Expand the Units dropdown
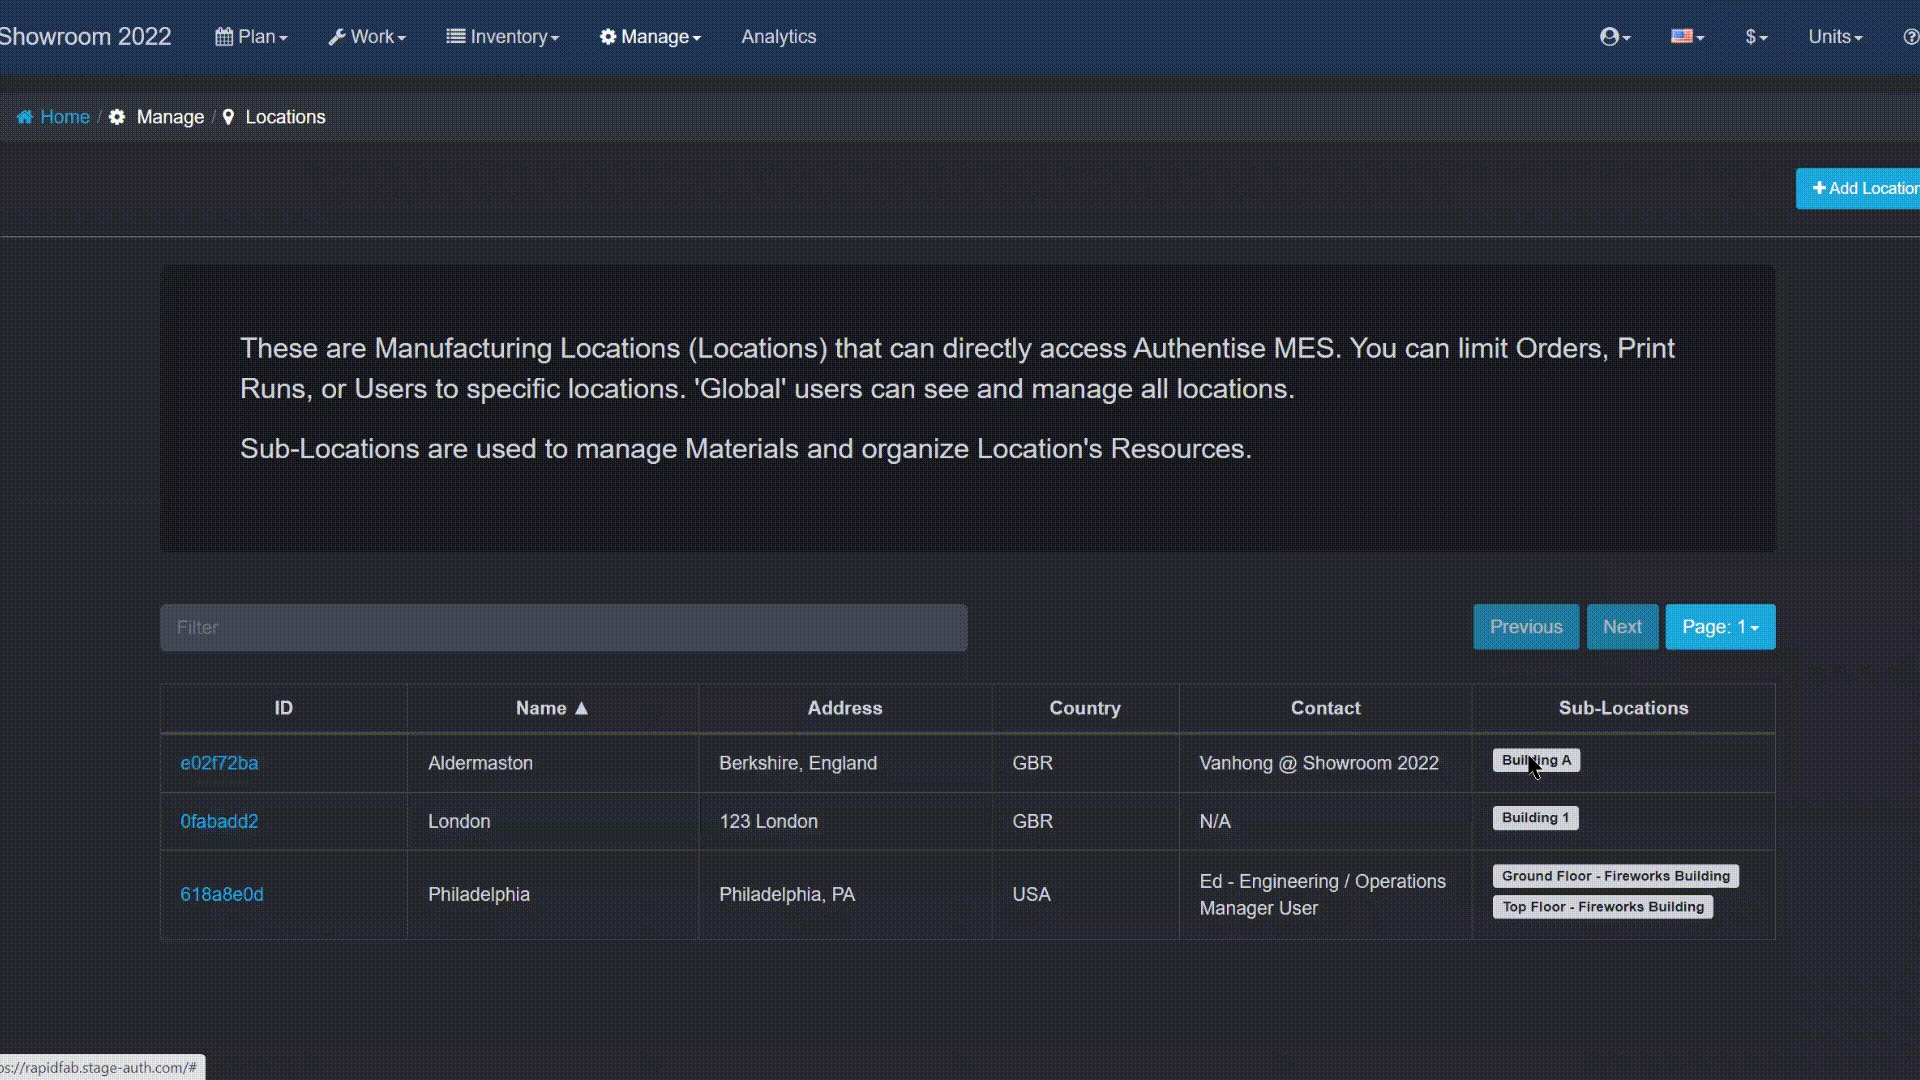This screenshot has width=1920, height=1080. click(1835, 37)
